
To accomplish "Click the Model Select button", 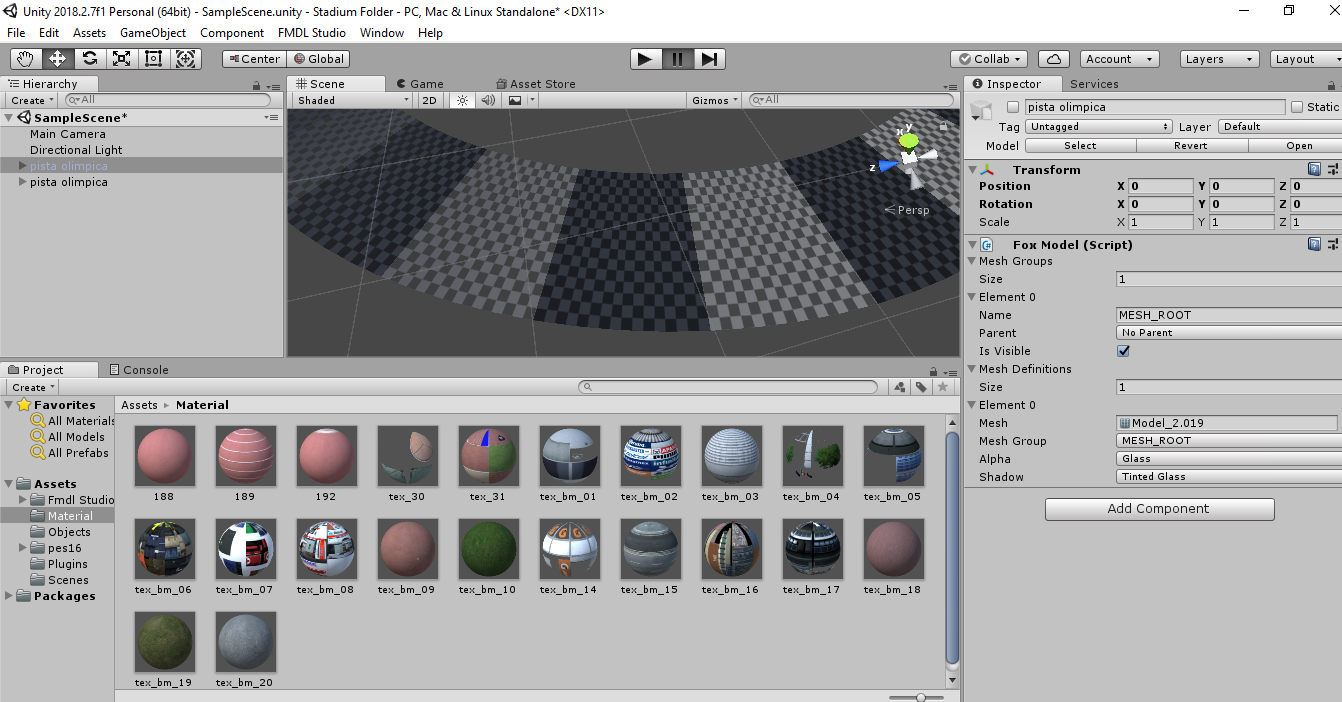I will coord(1080,145).
